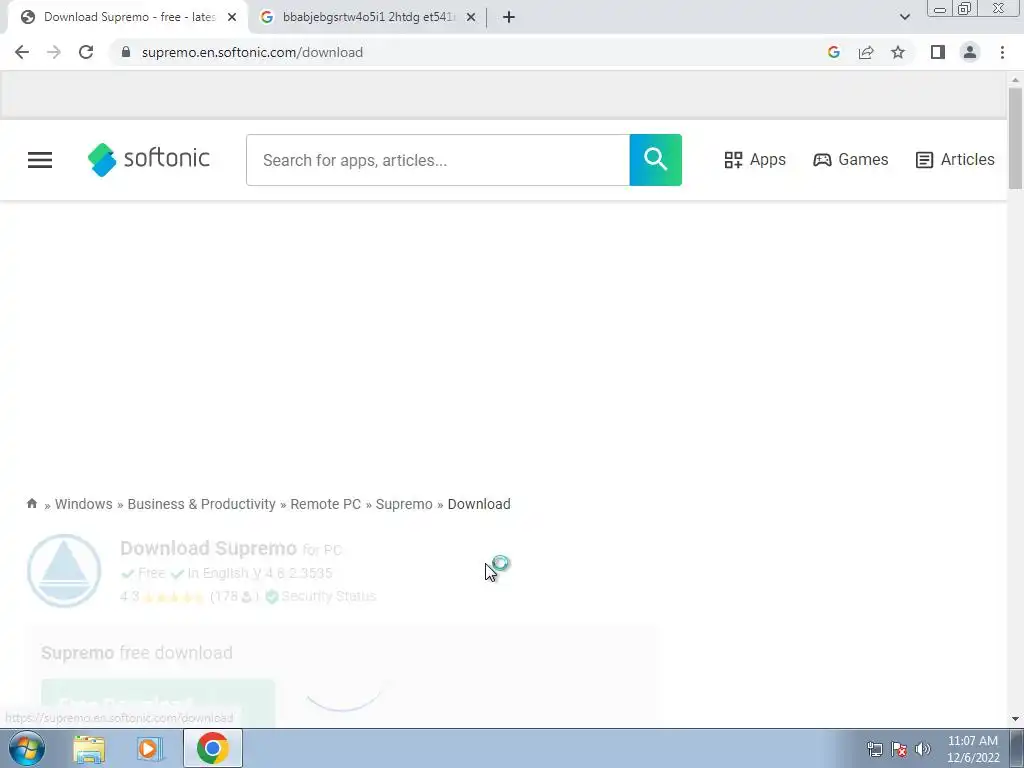Click the Download Supremo heading
1024x768 pixels.
208,548
